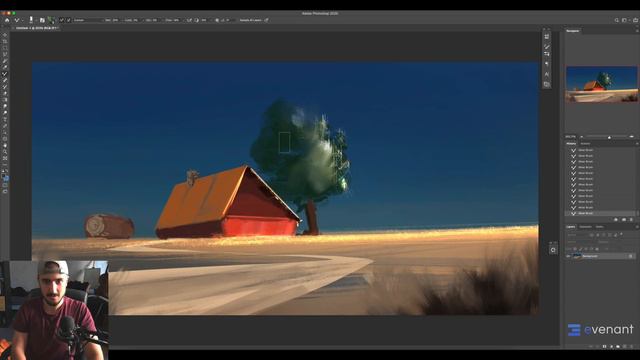Add layer style fx icon
The image size is (640, 360).
coord(598,346)
